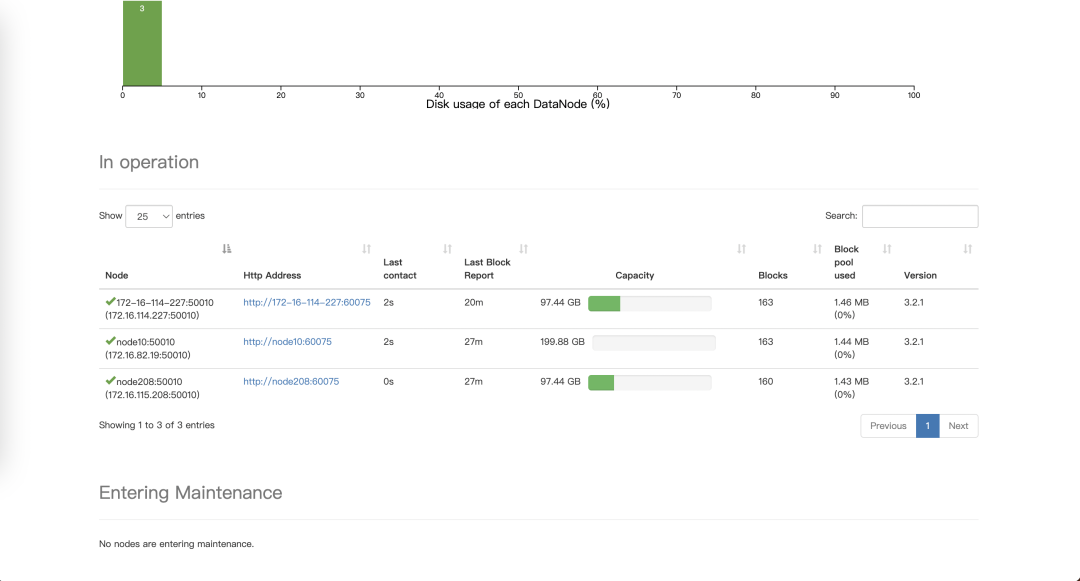The height and width of the screenshot is (581, 1080).
Task: Sort table by Node column icon
Action: (227, 249)
